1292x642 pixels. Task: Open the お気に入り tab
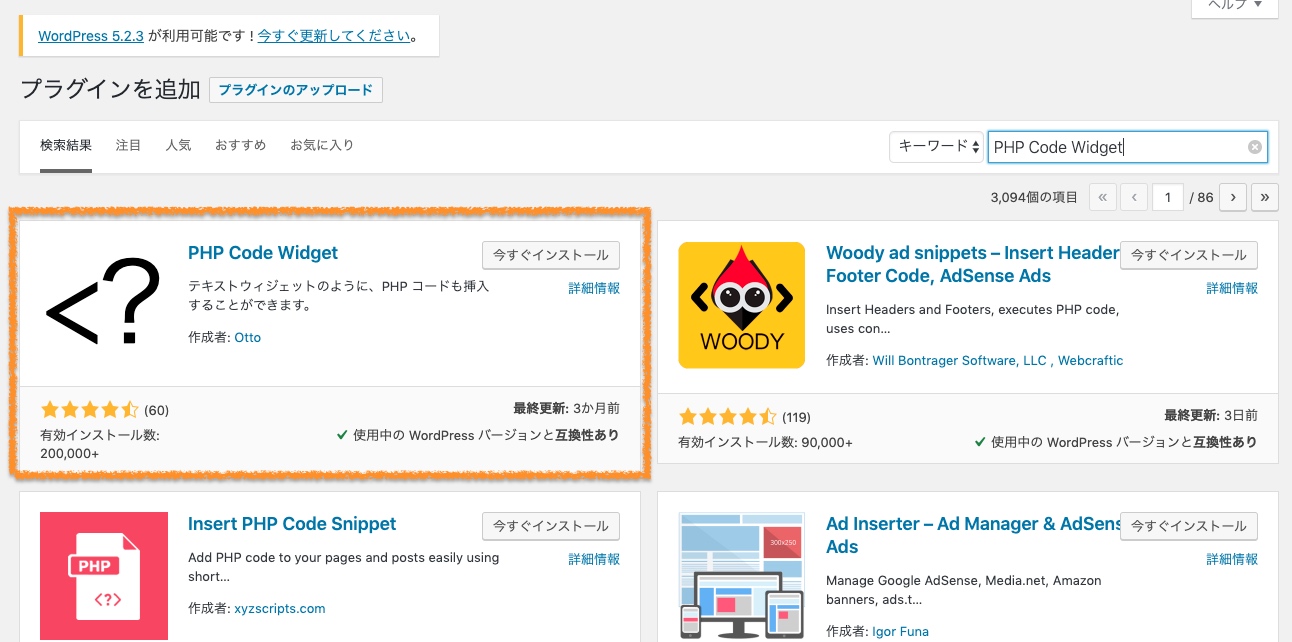322,145
